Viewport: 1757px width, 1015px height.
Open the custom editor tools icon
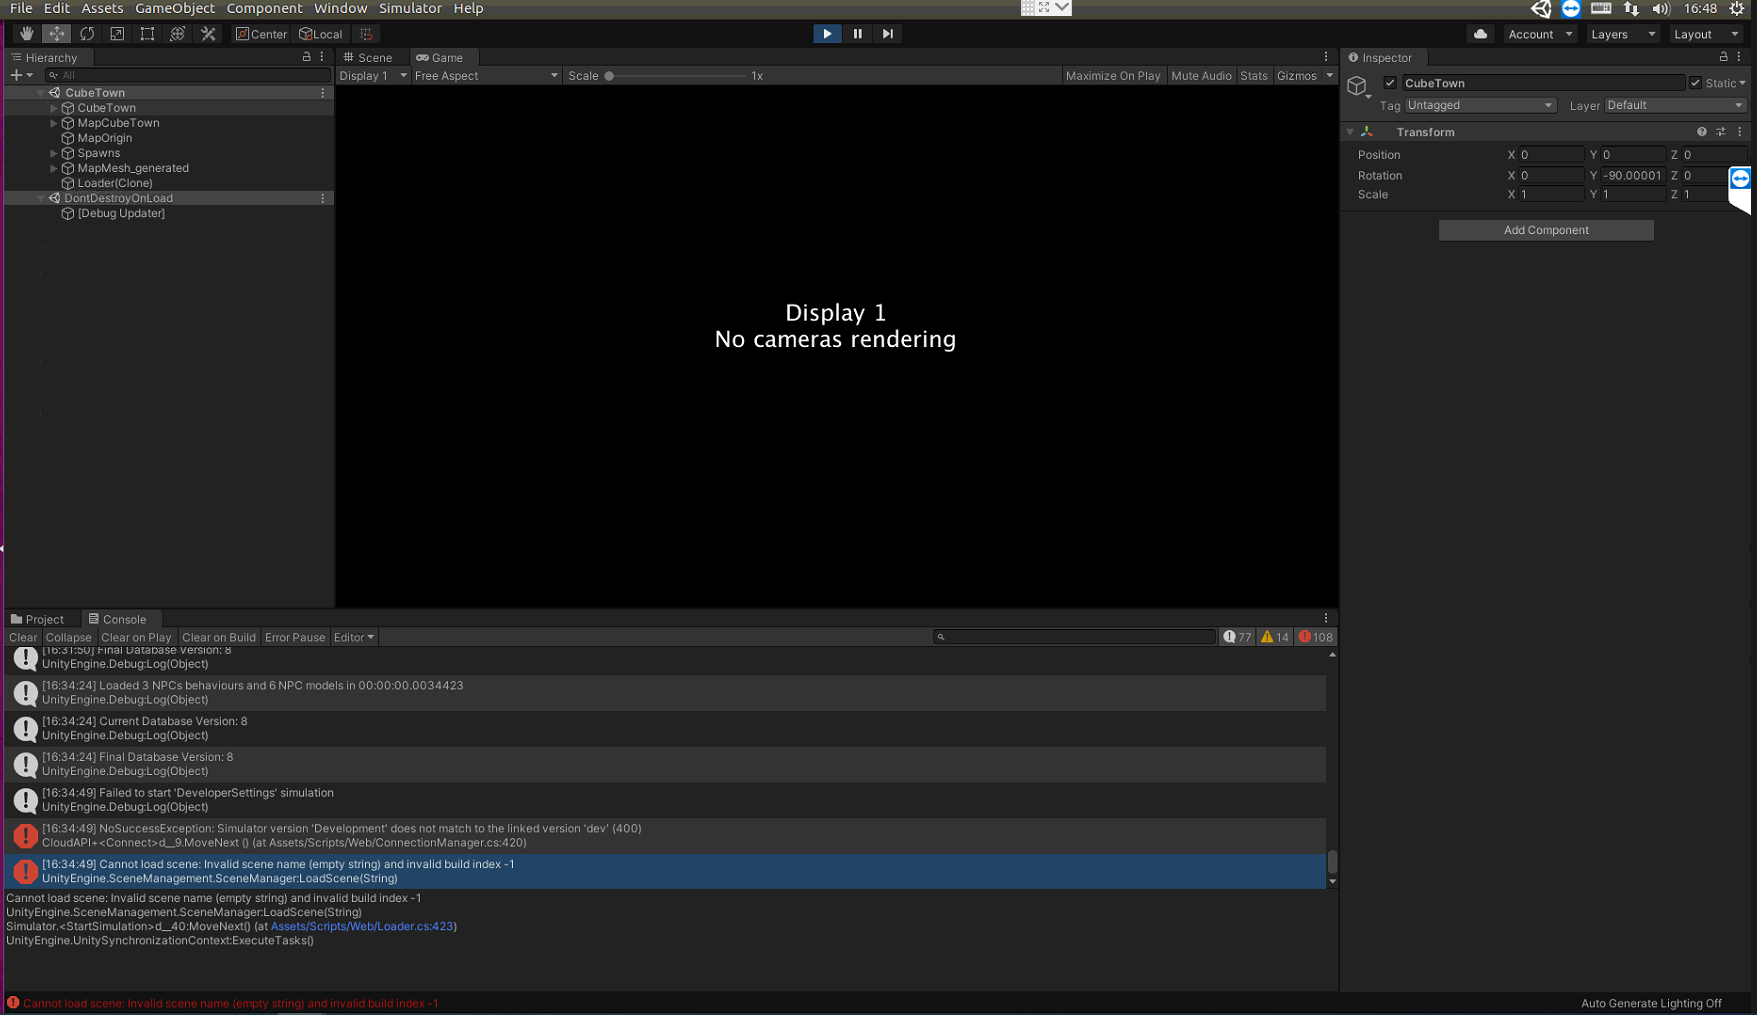207,33
